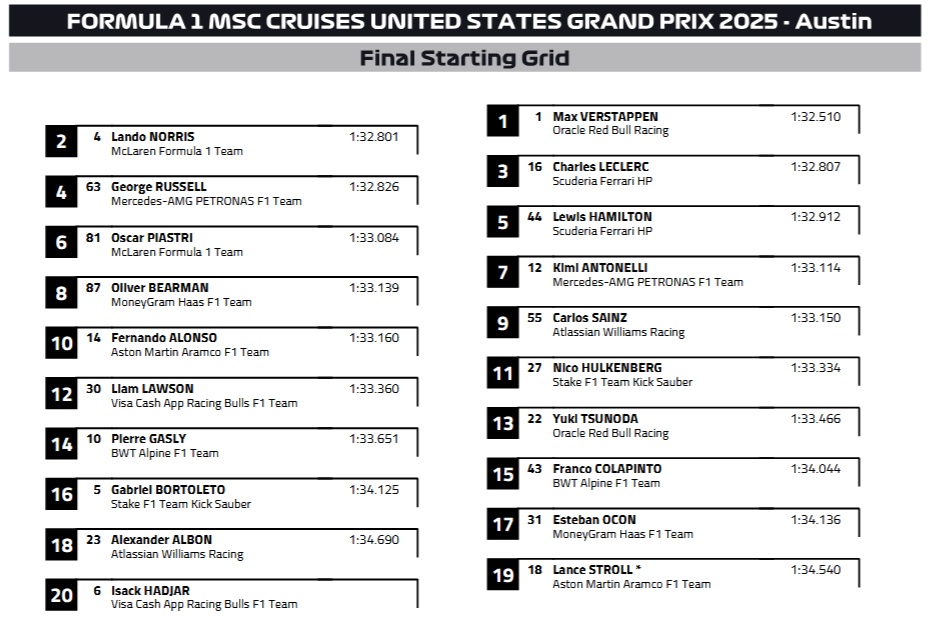
Task: Select the position 10 grid box
Action: click(x=62, y=344)
